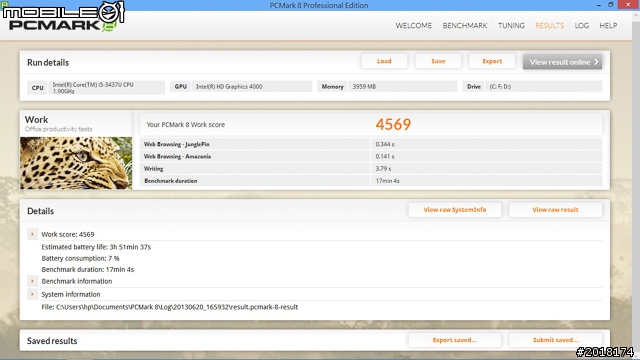
Task: Minimize the PCMark 8 window
Action: [x=598, y=5]
